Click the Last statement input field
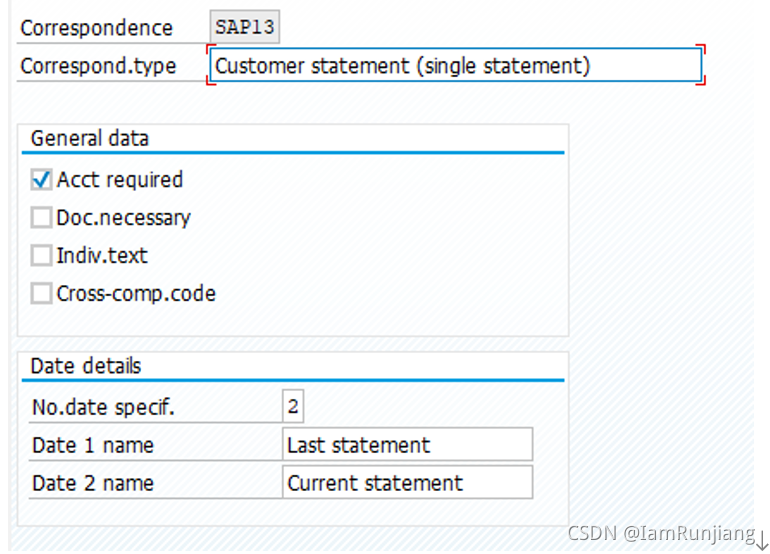 [x=407, y=445]
